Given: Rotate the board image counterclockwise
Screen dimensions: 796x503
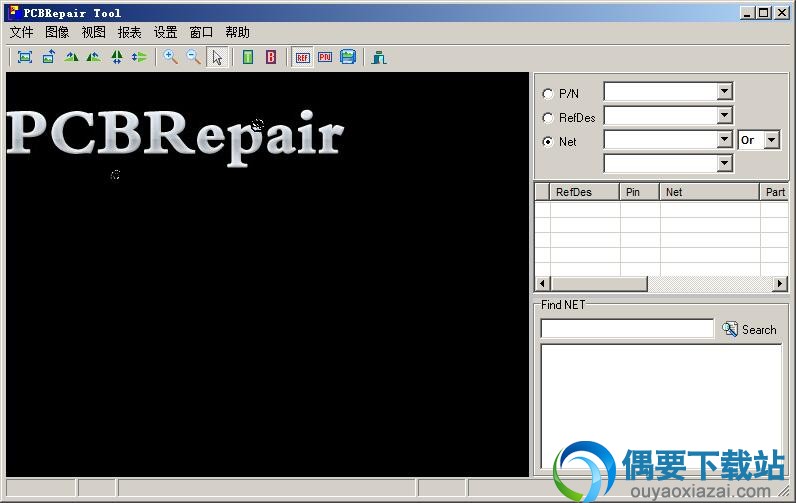Looking at the screenshot, I should pos(94,57).
